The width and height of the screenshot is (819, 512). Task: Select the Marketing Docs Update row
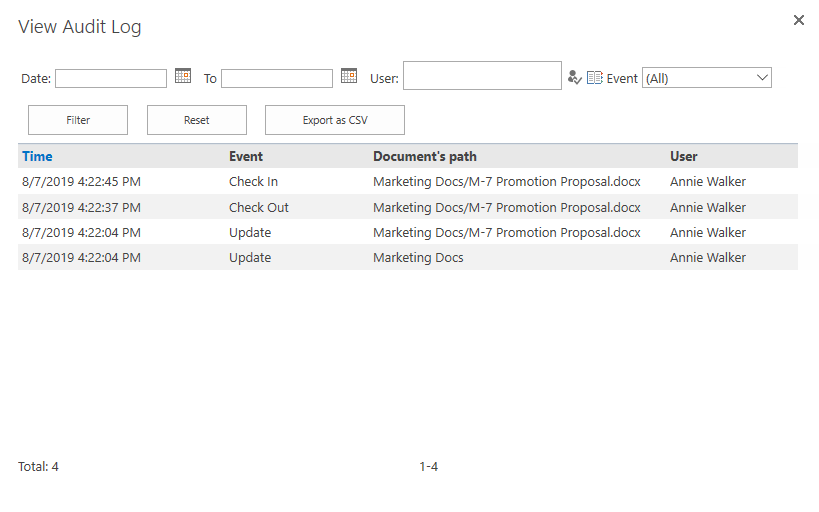(408, 258)
